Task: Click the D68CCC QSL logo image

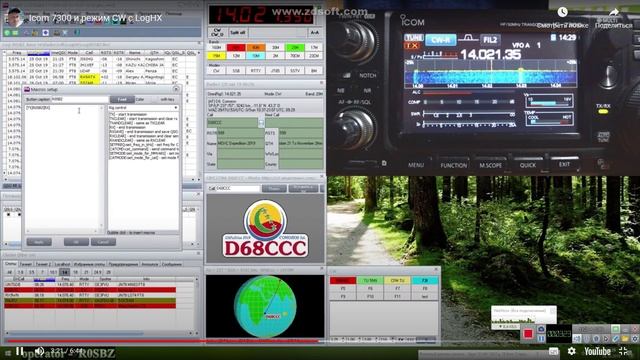Action: click(265, 229)
